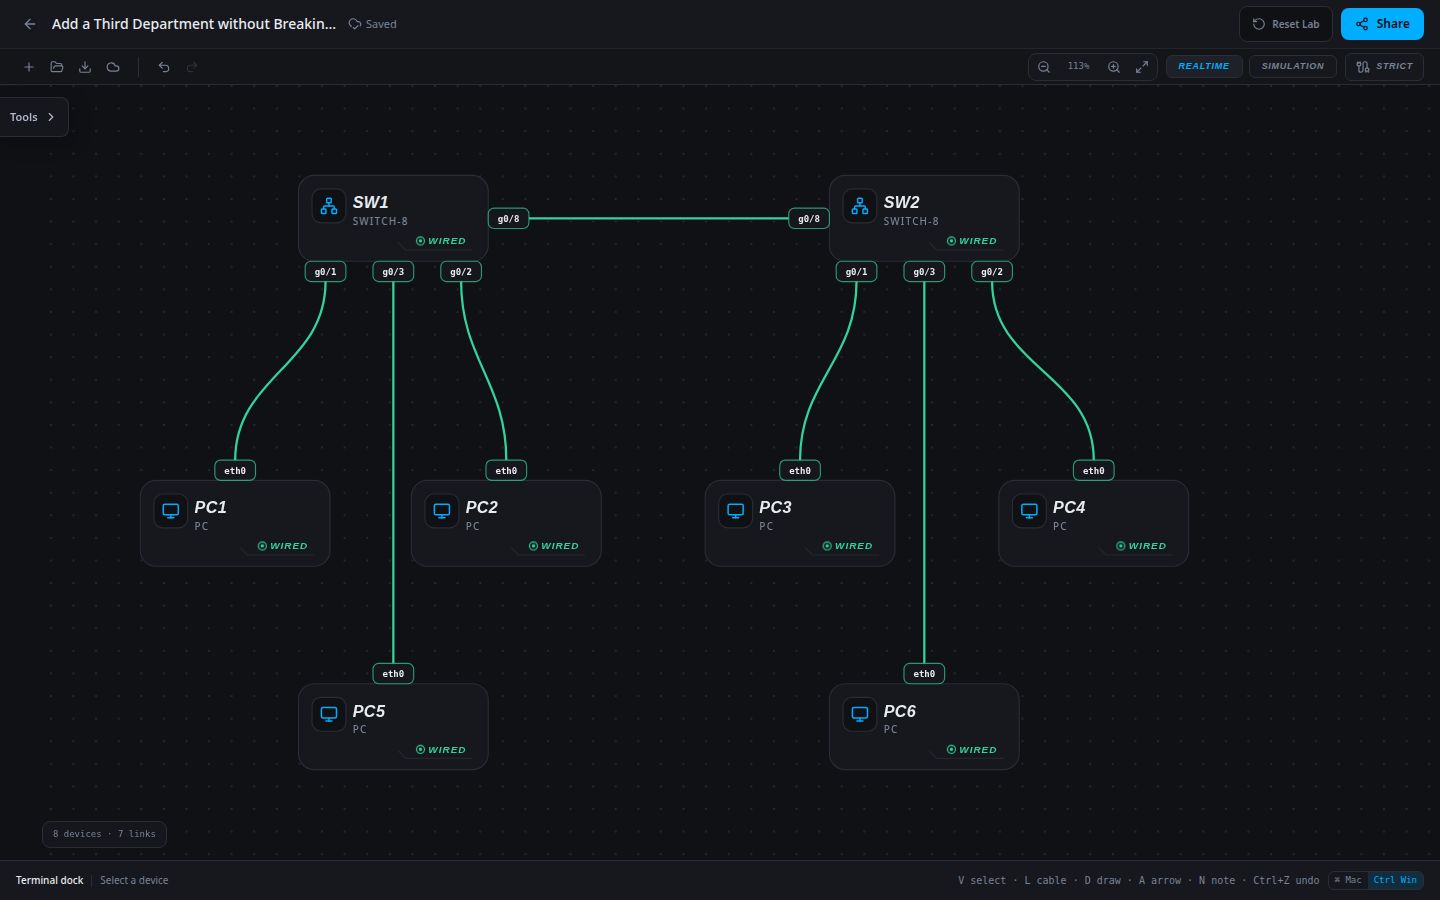Click WIRED status on SW1
Image resolution: width=1440 pixels, height=900 pixels.
point(441,241)
